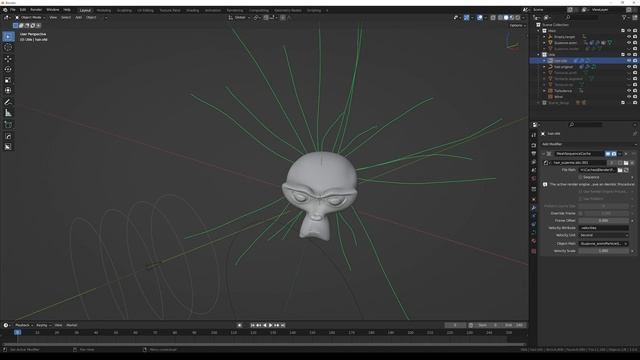Screen dimensions: 640x360
Task: Open the Velocity Unit dropdown
Action: coord(604,236)
